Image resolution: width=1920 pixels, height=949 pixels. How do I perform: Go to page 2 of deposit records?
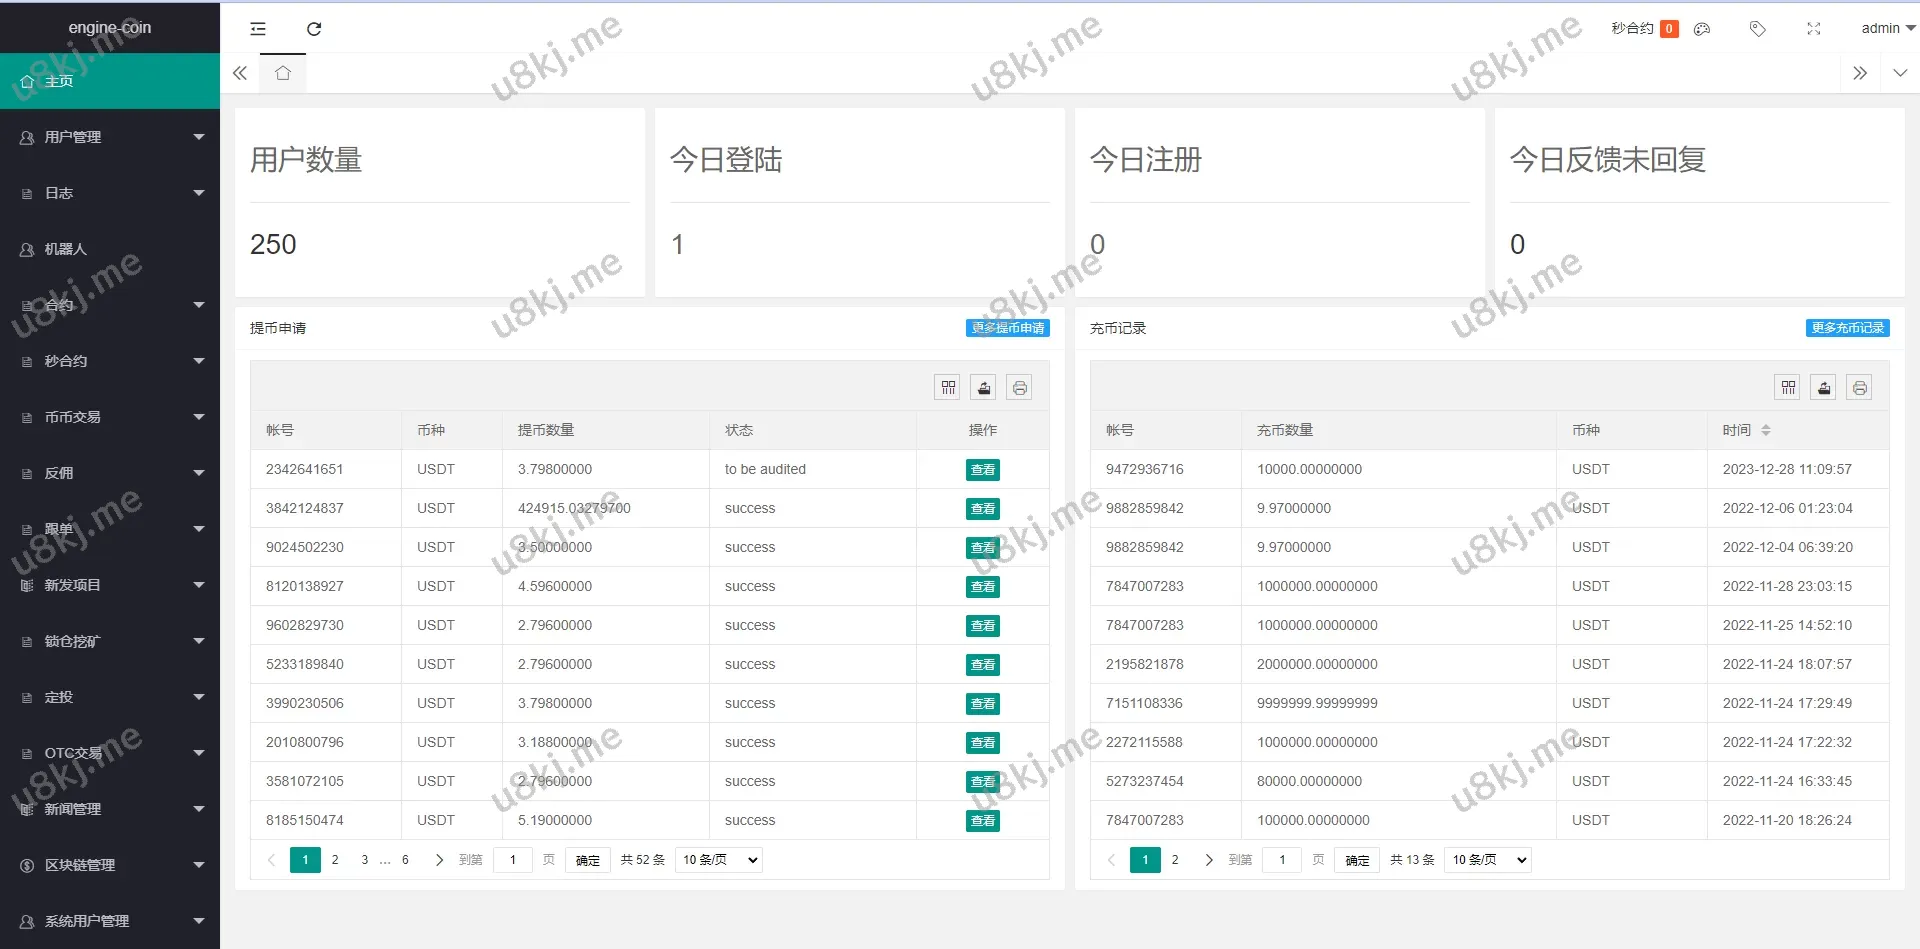(x=1175, y=860)
